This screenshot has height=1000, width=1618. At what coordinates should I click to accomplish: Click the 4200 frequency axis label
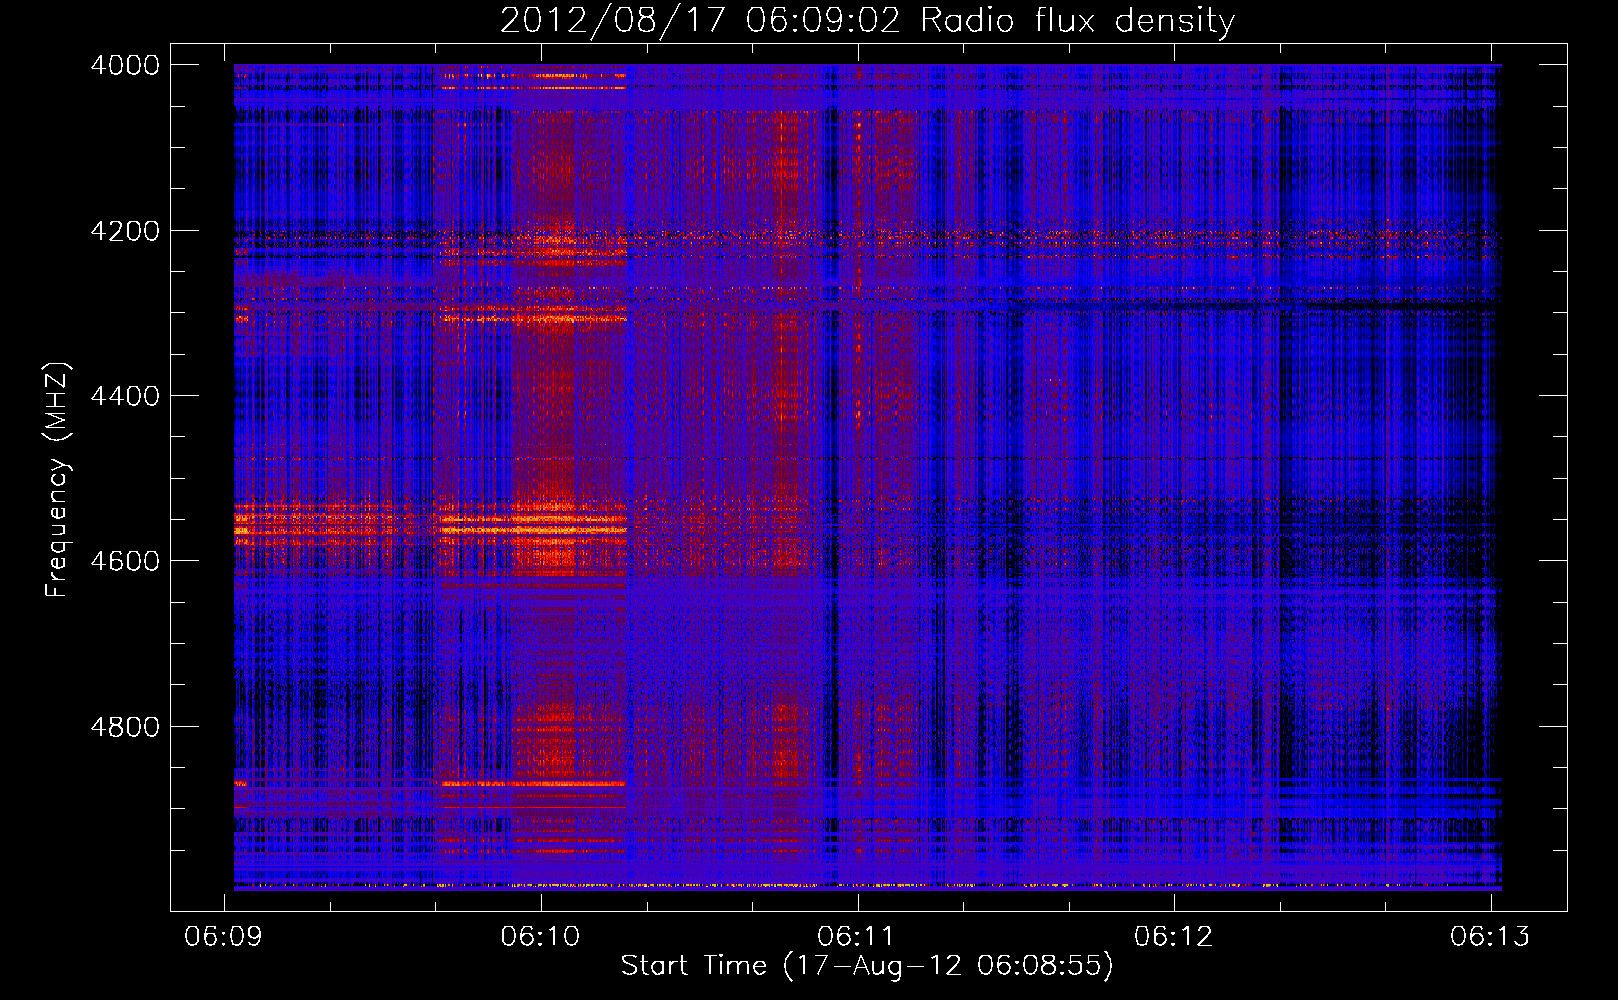125,231
